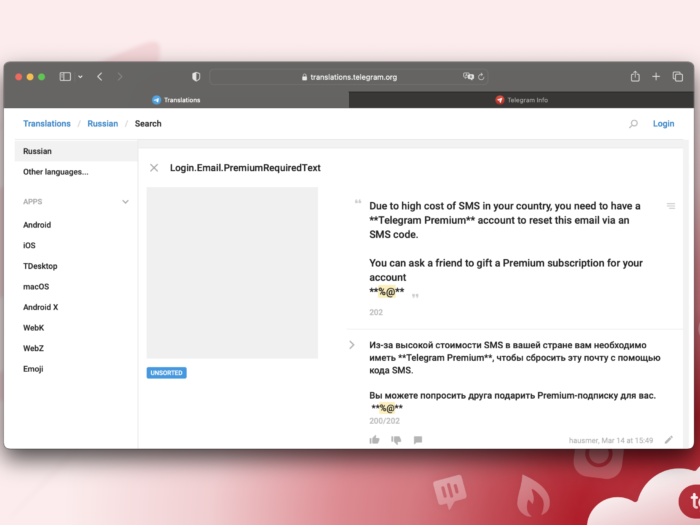The width and height of the screenshot is (700, 525).
Task: Open the Translations breadcrumb link
Action: pos(47,124)
